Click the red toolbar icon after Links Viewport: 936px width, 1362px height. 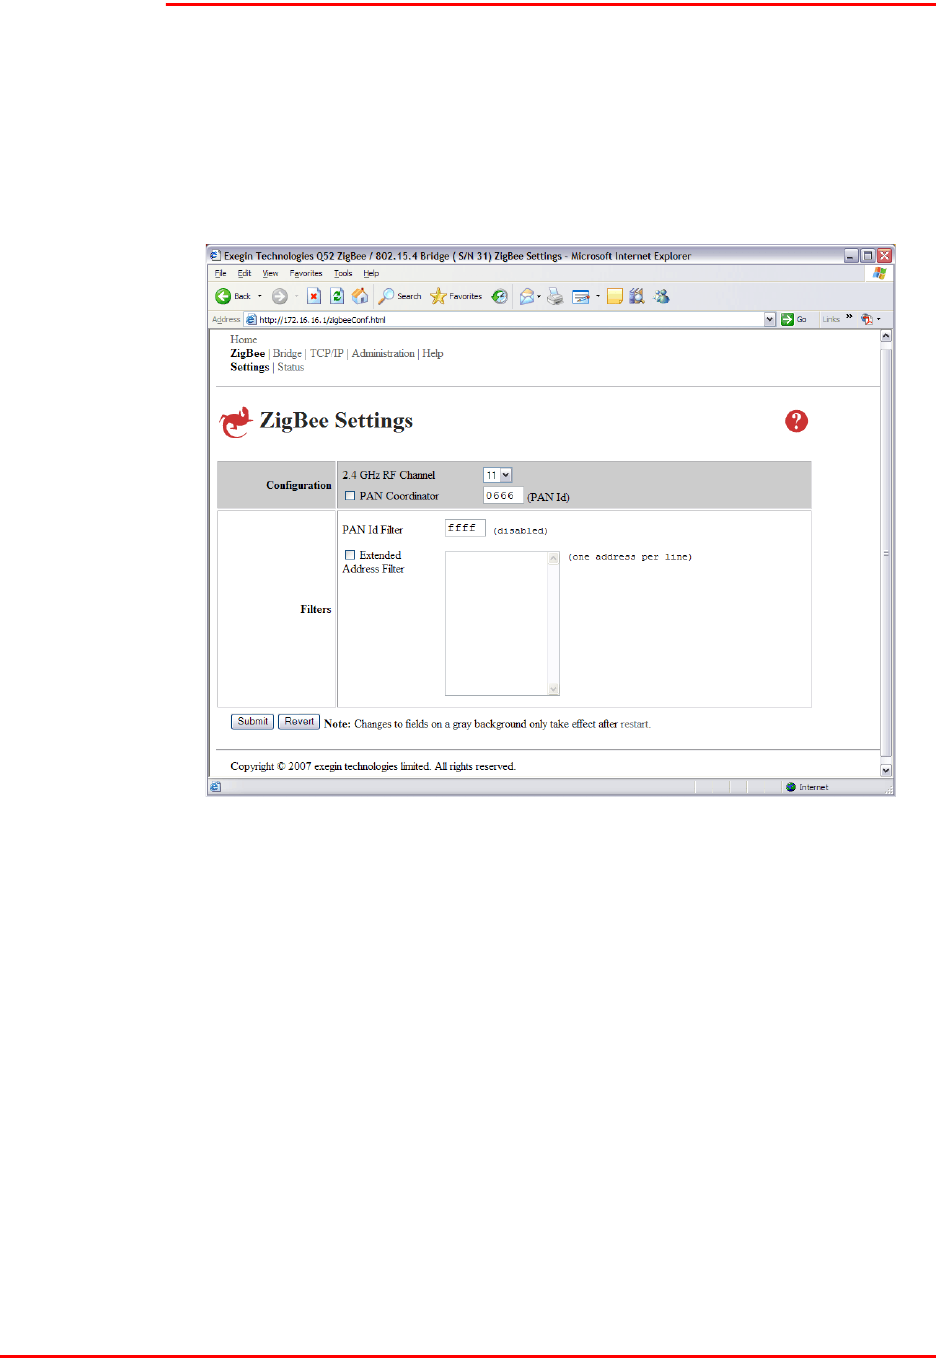click(866, 319)
